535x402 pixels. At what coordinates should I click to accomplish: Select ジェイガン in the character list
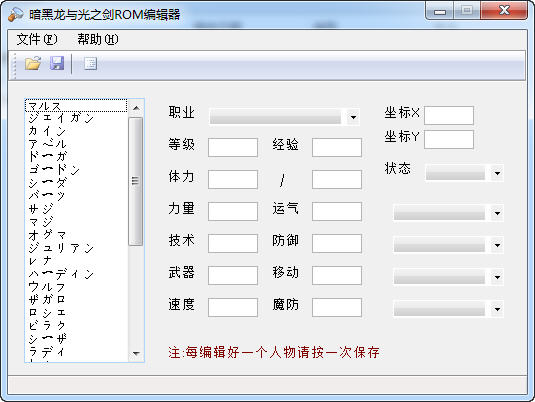(x=76, y=118)
